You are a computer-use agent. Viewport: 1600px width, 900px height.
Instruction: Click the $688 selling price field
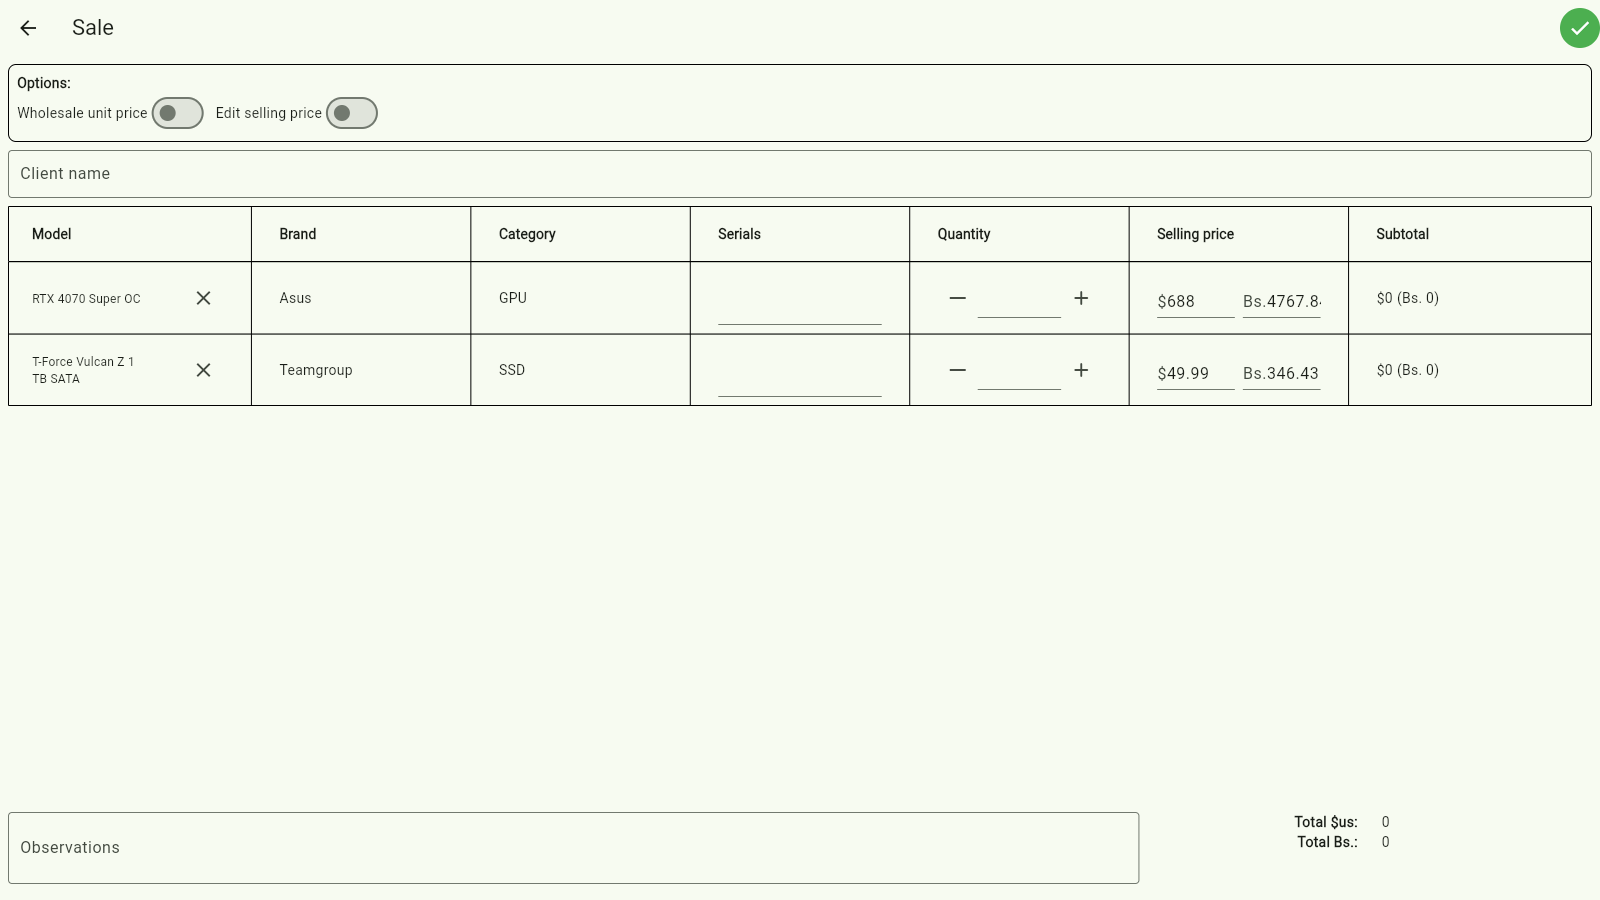(x=1194, y=301)
